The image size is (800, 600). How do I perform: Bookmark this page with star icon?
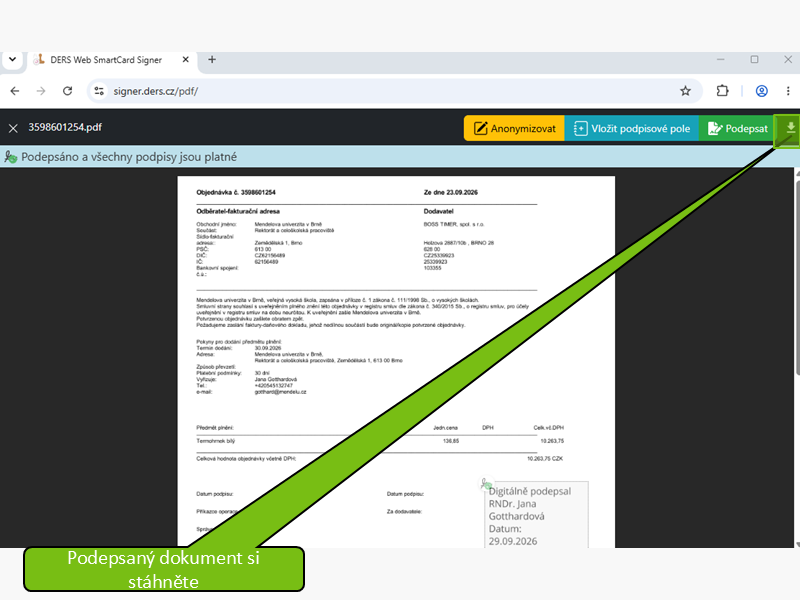coord(685,91)
